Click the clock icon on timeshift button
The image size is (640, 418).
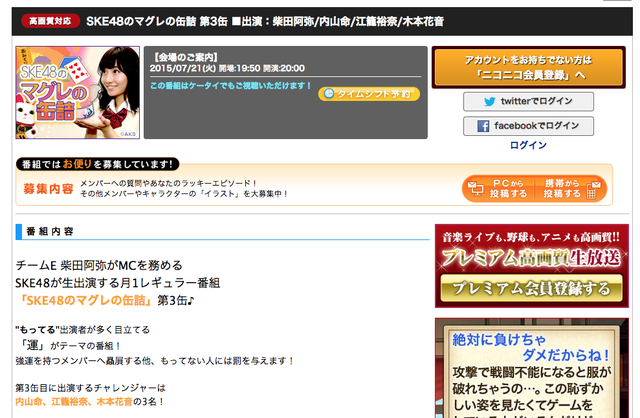pyautogui.click(x=329, y=94)
